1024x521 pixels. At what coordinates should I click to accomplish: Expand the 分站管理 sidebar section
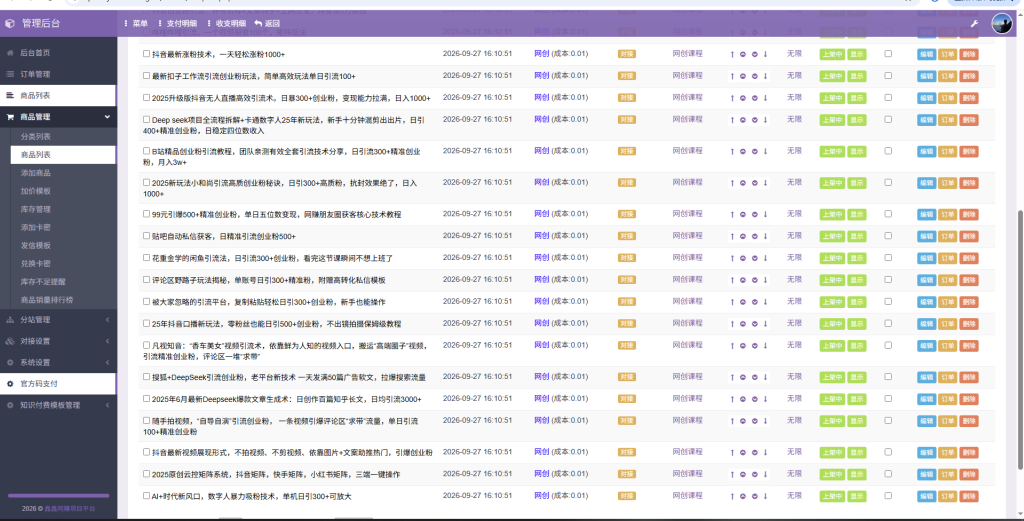(58, 320)
